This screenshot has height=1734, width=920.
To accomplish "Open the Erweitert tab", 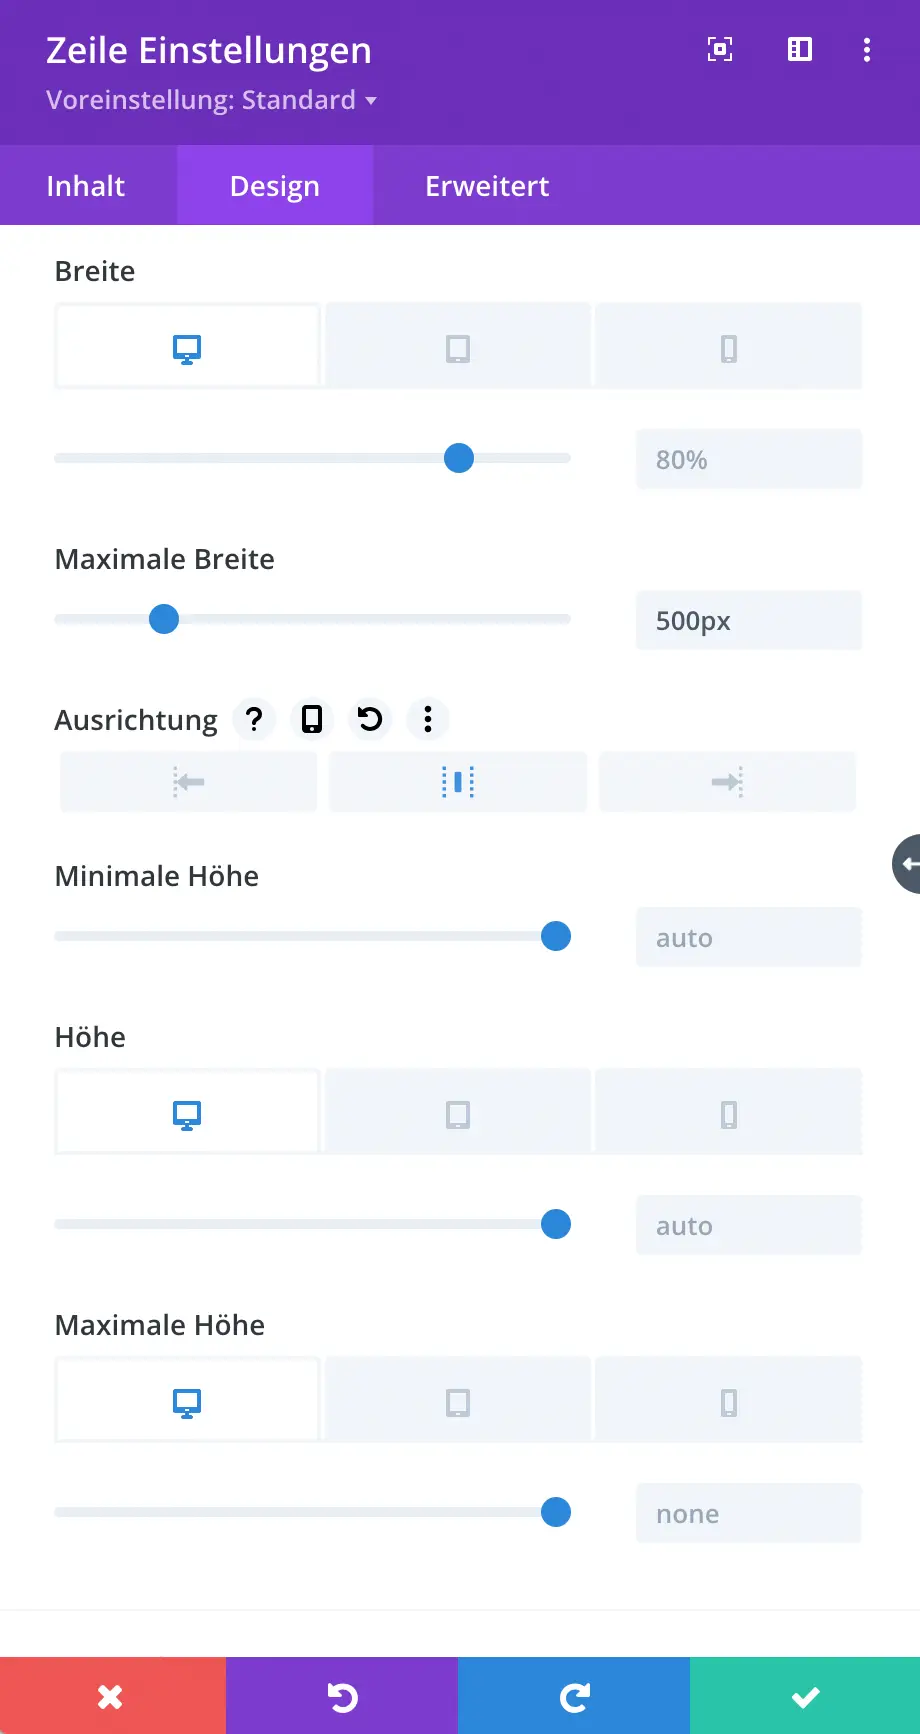I will coord(487,186).
